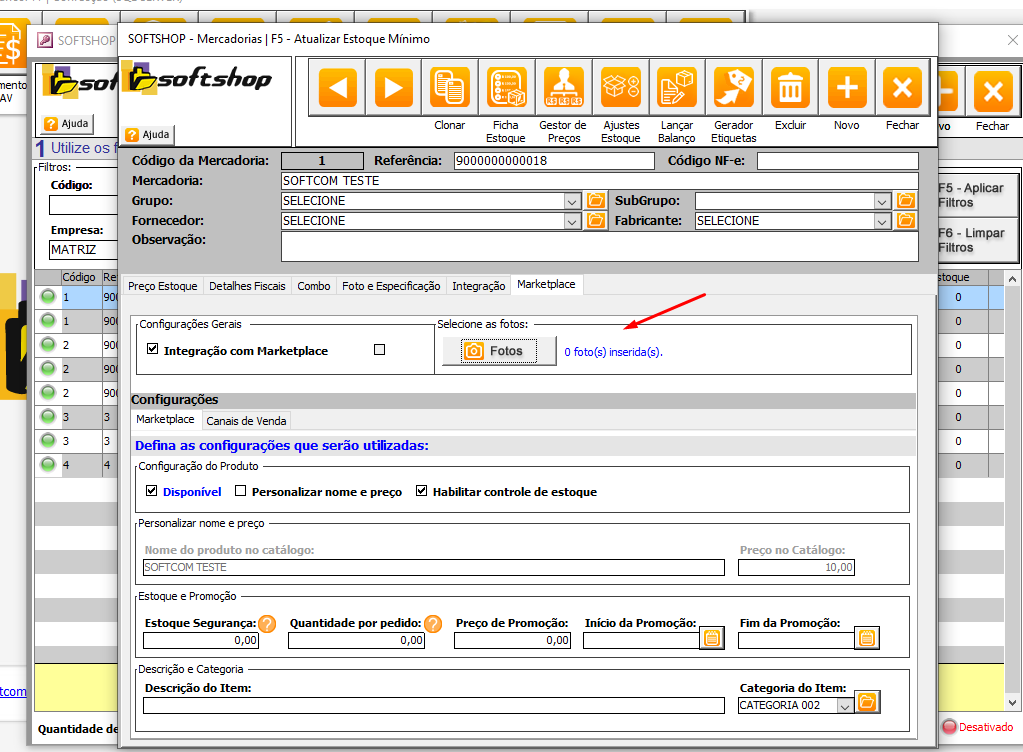Open the Fabricante dropdown list
Screen dimensions: 1023x752
(882, 221)
